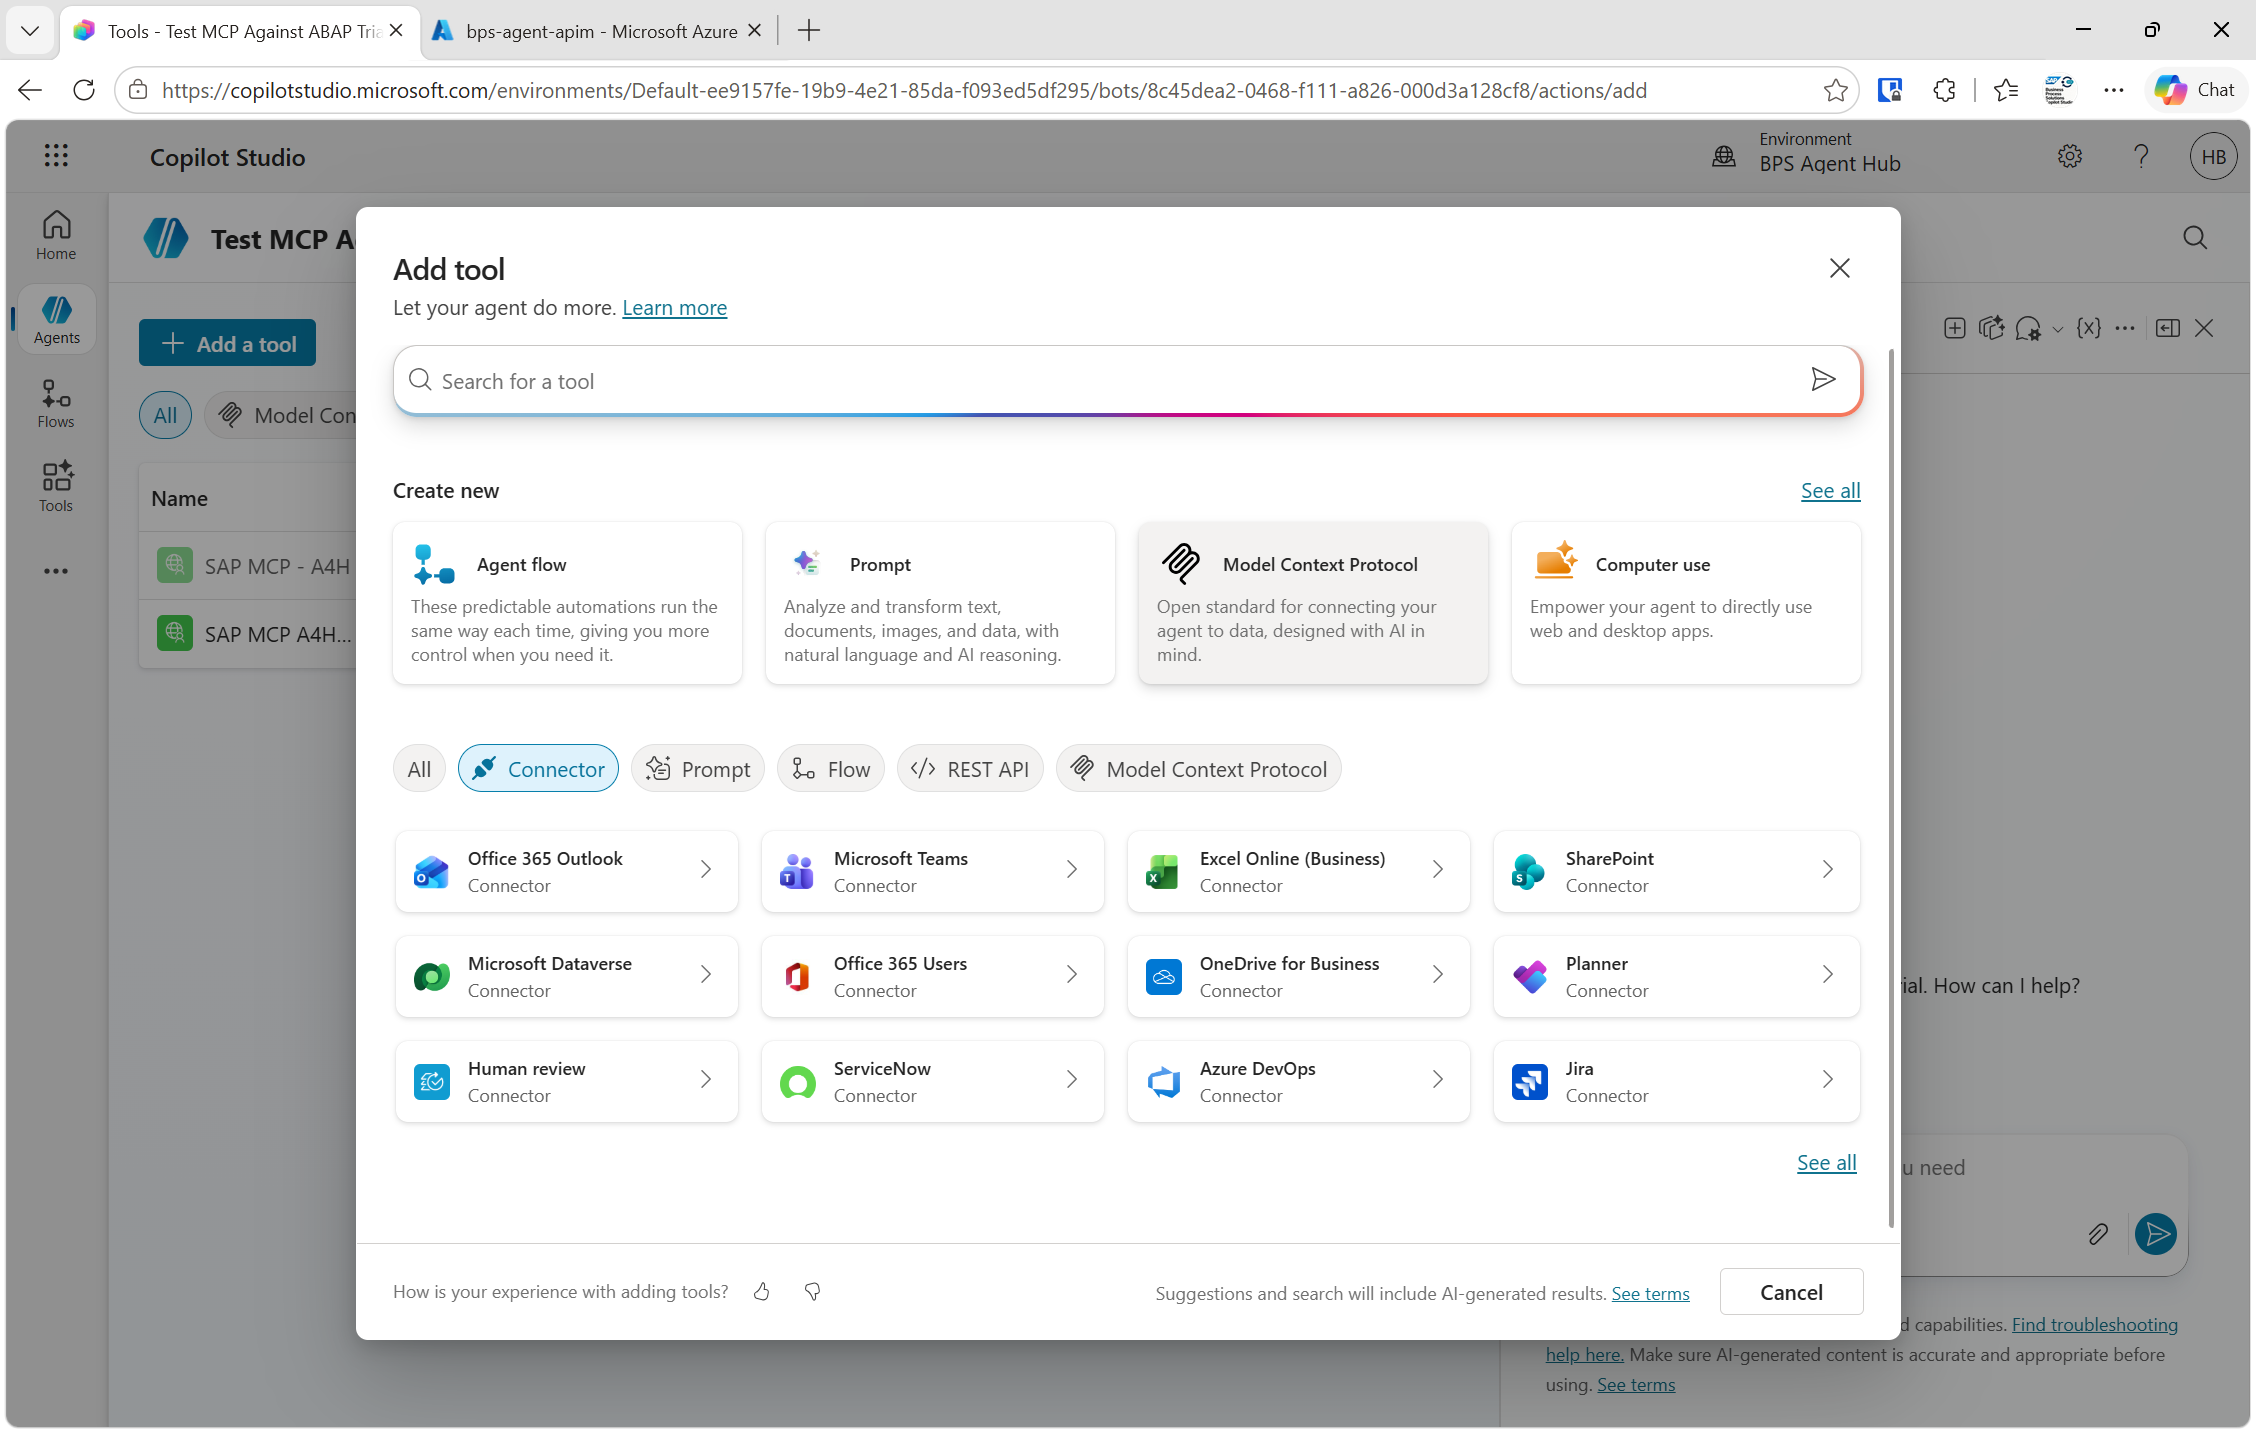2256x1432 pixels.
Task: Open the SharePoint connector
Action: pyautogui.click(x=1677, y=871)
